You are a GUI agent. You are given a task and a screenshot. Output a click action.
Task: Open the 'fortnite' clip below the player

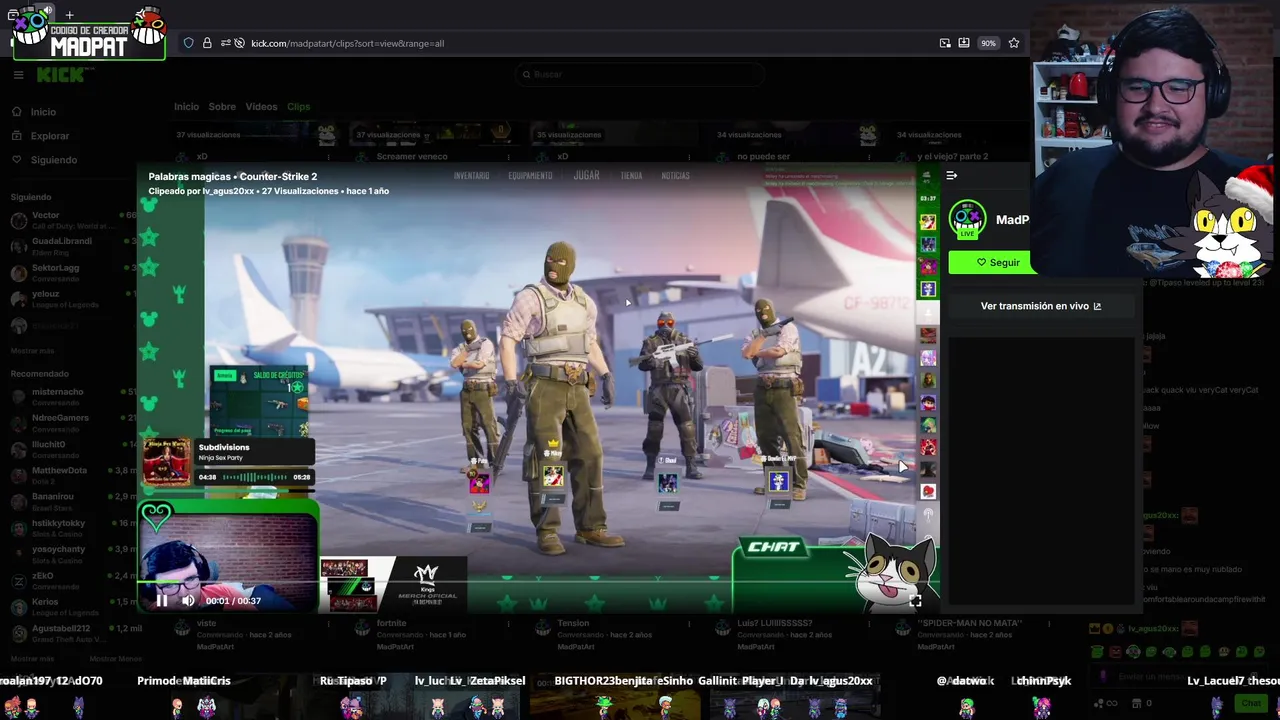pos(391,623)
